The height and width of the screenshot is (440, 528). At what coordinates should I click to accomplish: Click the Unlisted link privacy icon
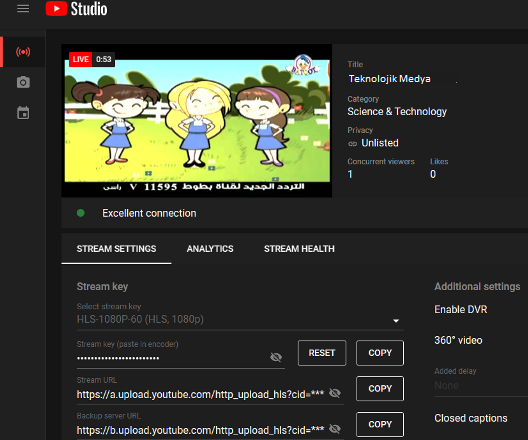point(352,144)
